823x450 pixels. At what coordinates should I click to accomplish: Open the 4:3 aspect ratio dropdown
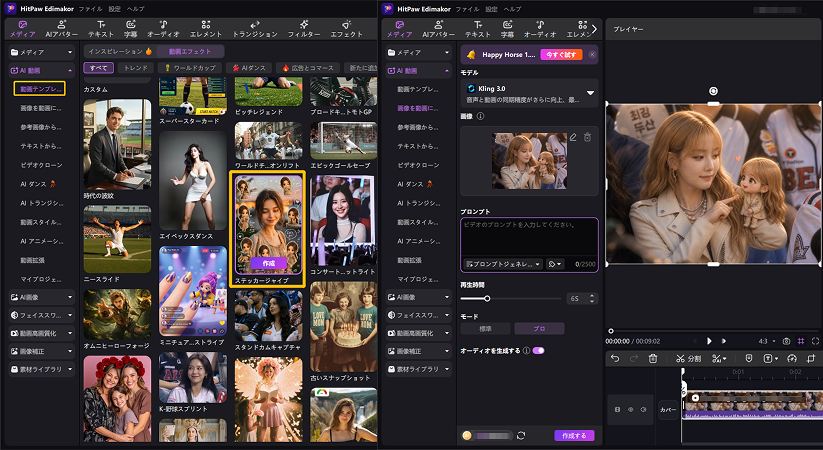point(767,341)
